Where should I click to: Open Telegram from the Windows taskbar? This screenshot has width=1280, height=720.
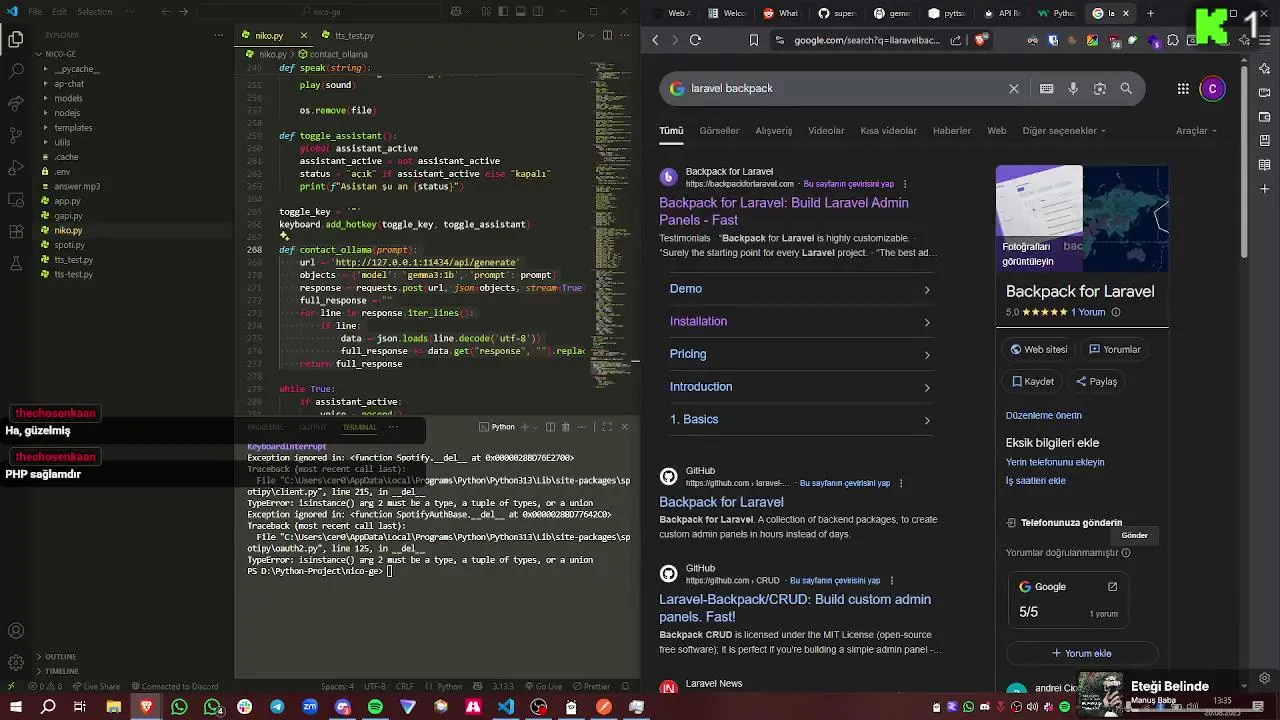point(277,707)
